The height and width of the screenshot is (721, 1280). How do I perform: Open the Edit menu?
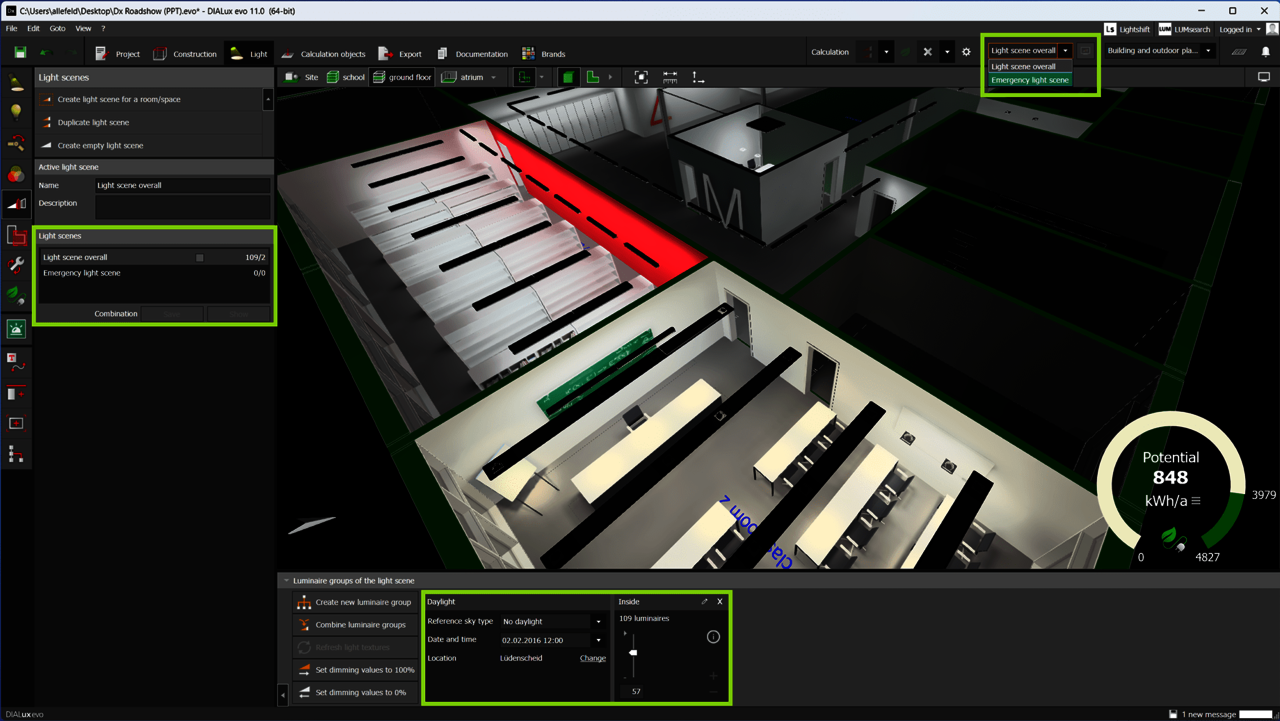click(33, 29)
